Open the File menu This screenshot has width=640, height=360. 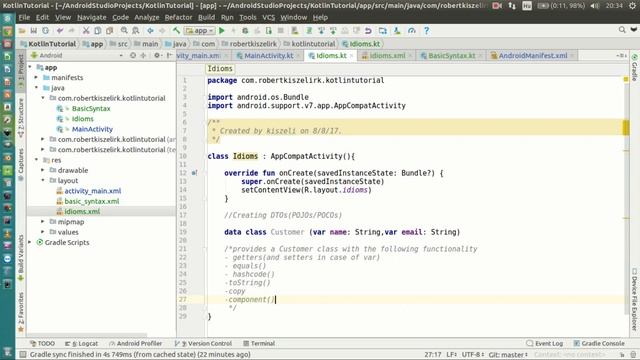point(24,17)
